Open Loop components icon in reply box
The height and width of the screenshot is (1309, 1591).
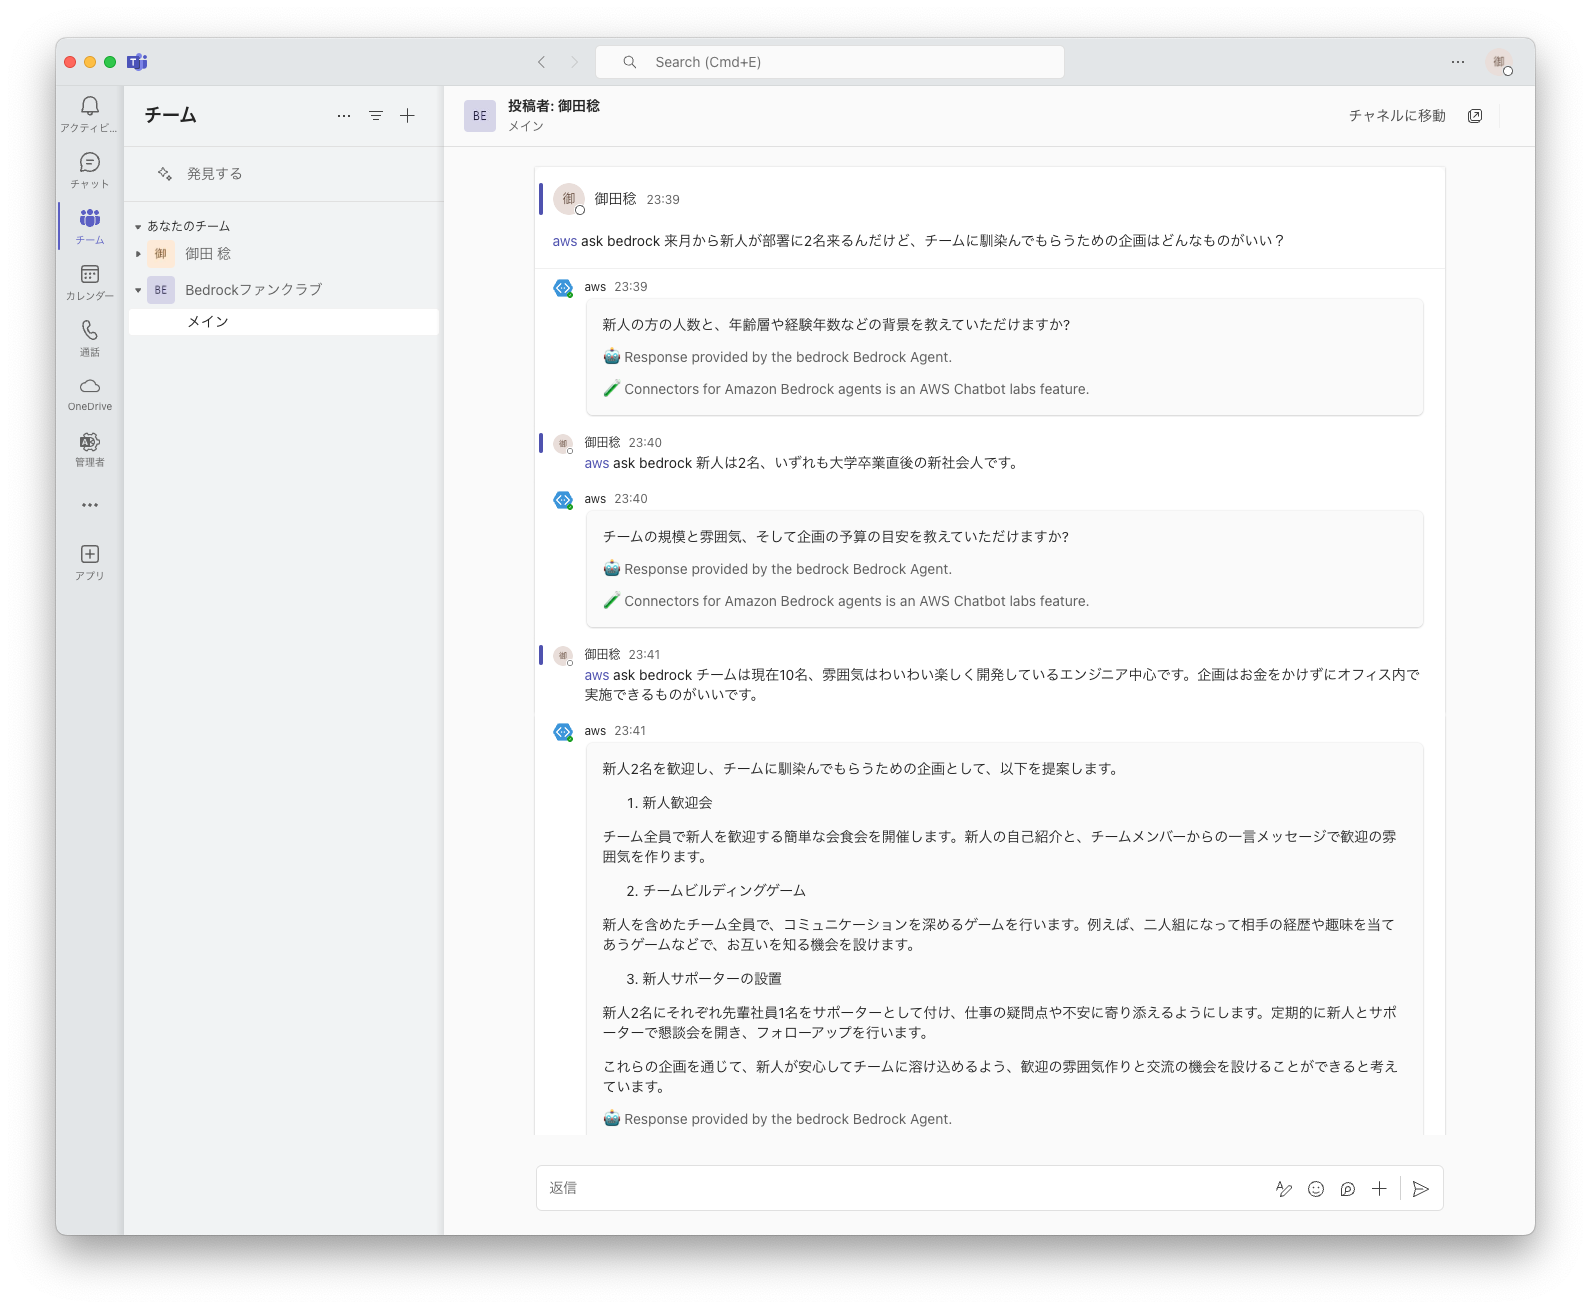(1348, 1189)
